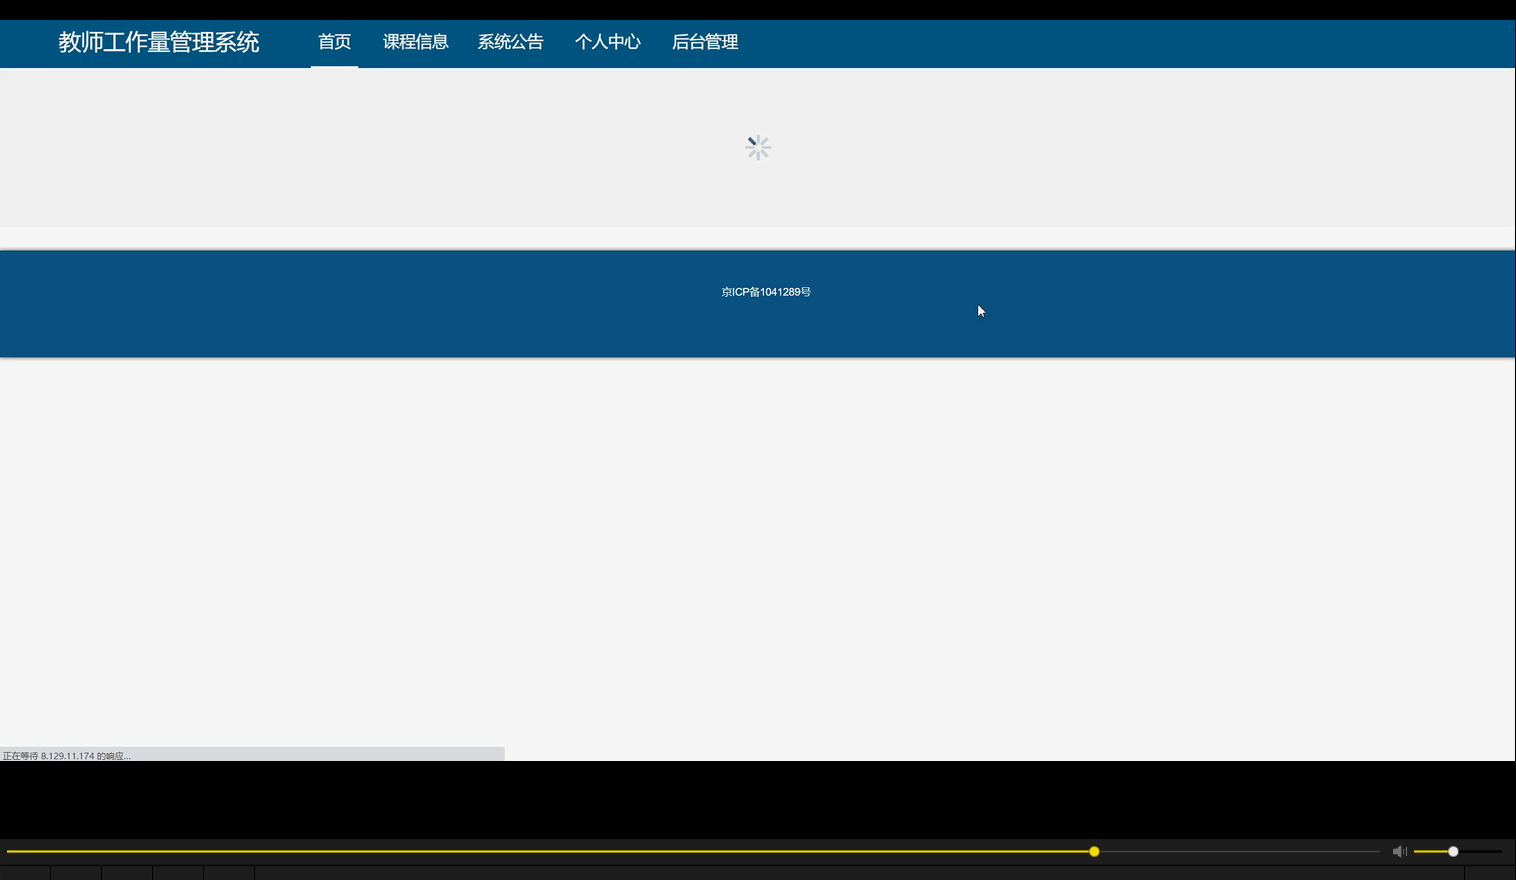Open 后台管理 from the navigation bar
This screenshot has width=1516, height=880.
point(705,42)
